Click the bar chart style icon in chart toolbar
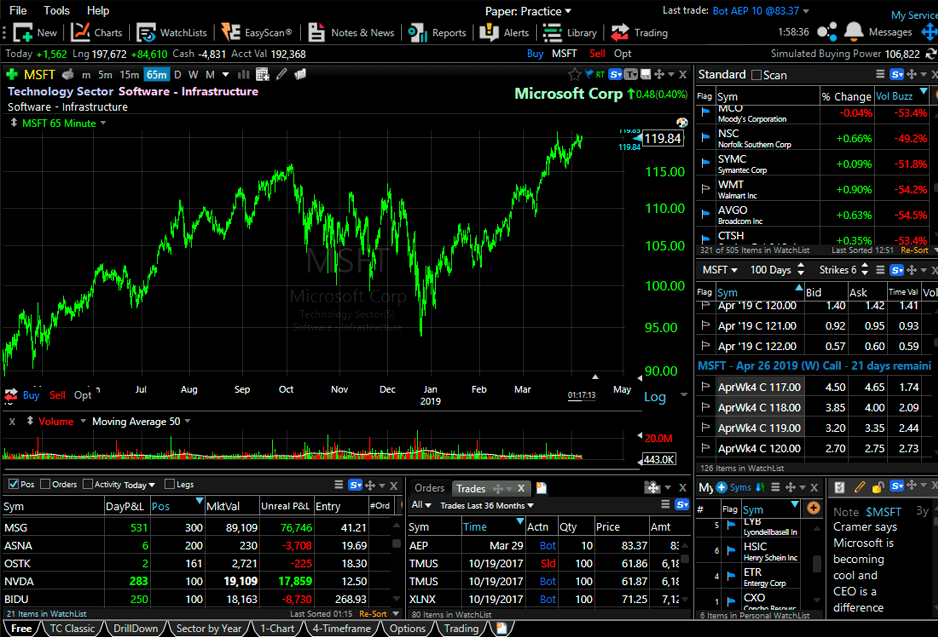 243,75
